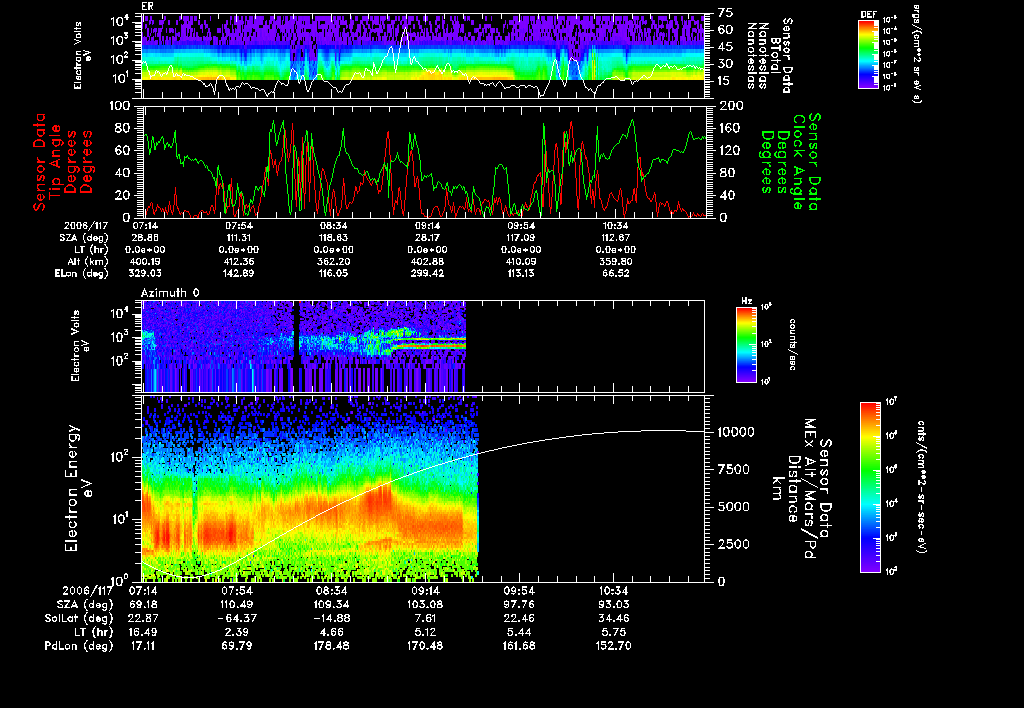
Task: Click the PdLon value '178.48'
Action: pyautogui.click(x=331, y=645)
